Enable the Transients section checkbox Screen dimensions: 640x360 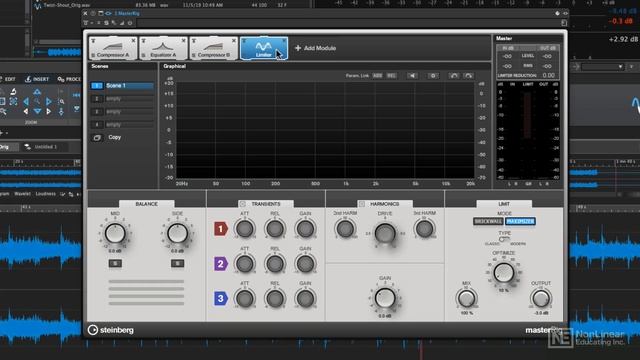tap(242, 204)
